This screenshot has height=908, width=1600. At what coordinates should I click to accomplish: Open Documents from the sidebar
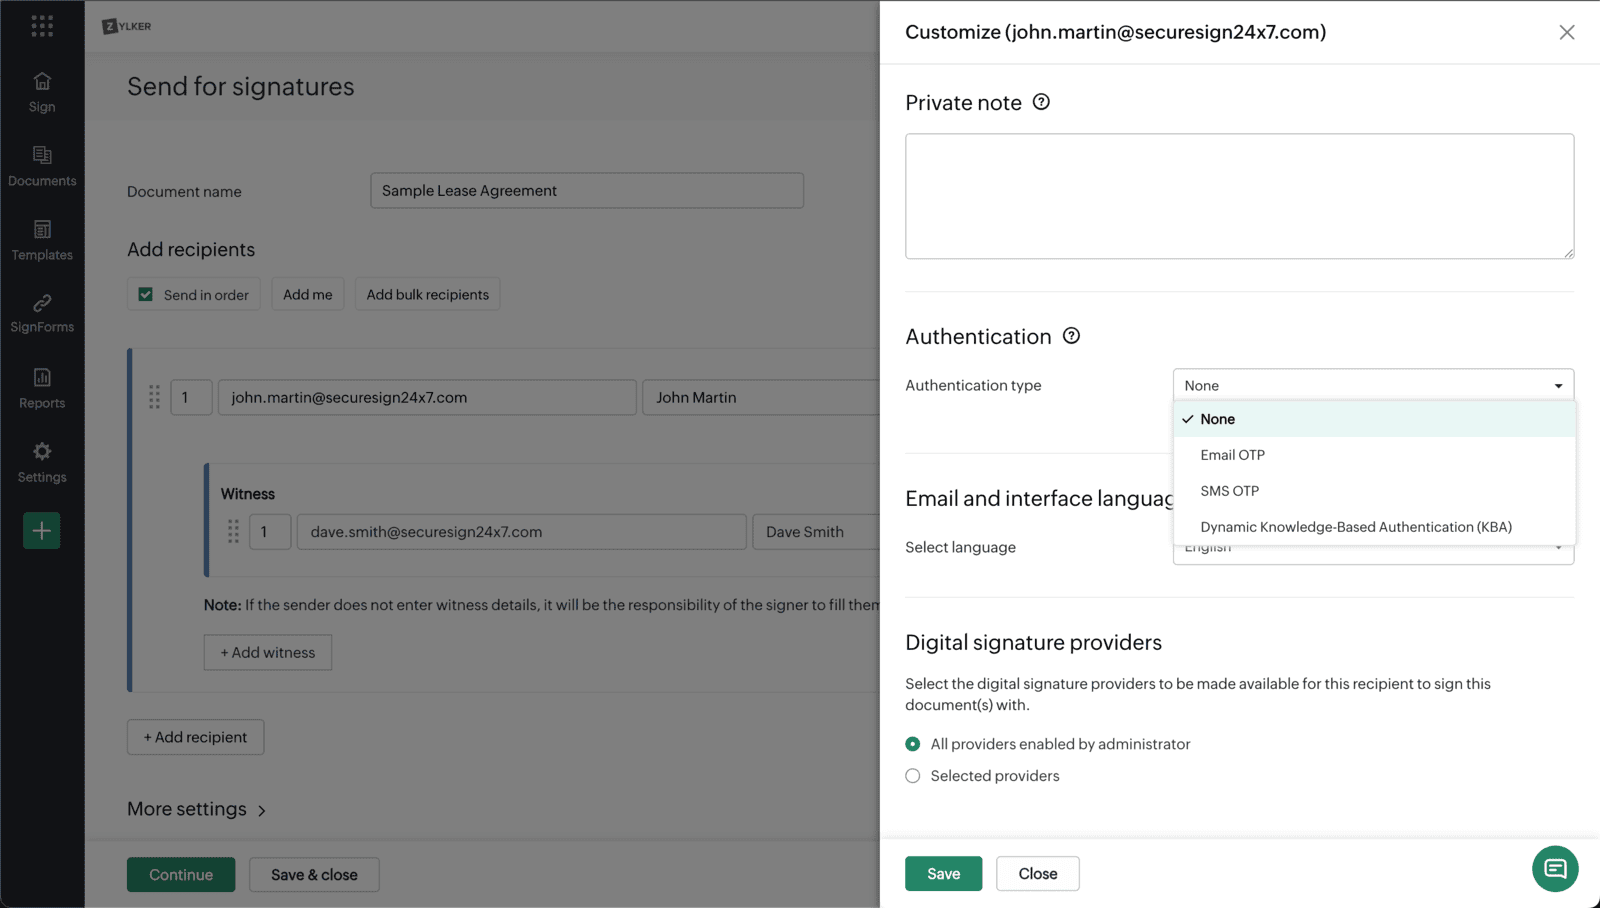click(x=42, y=166)
